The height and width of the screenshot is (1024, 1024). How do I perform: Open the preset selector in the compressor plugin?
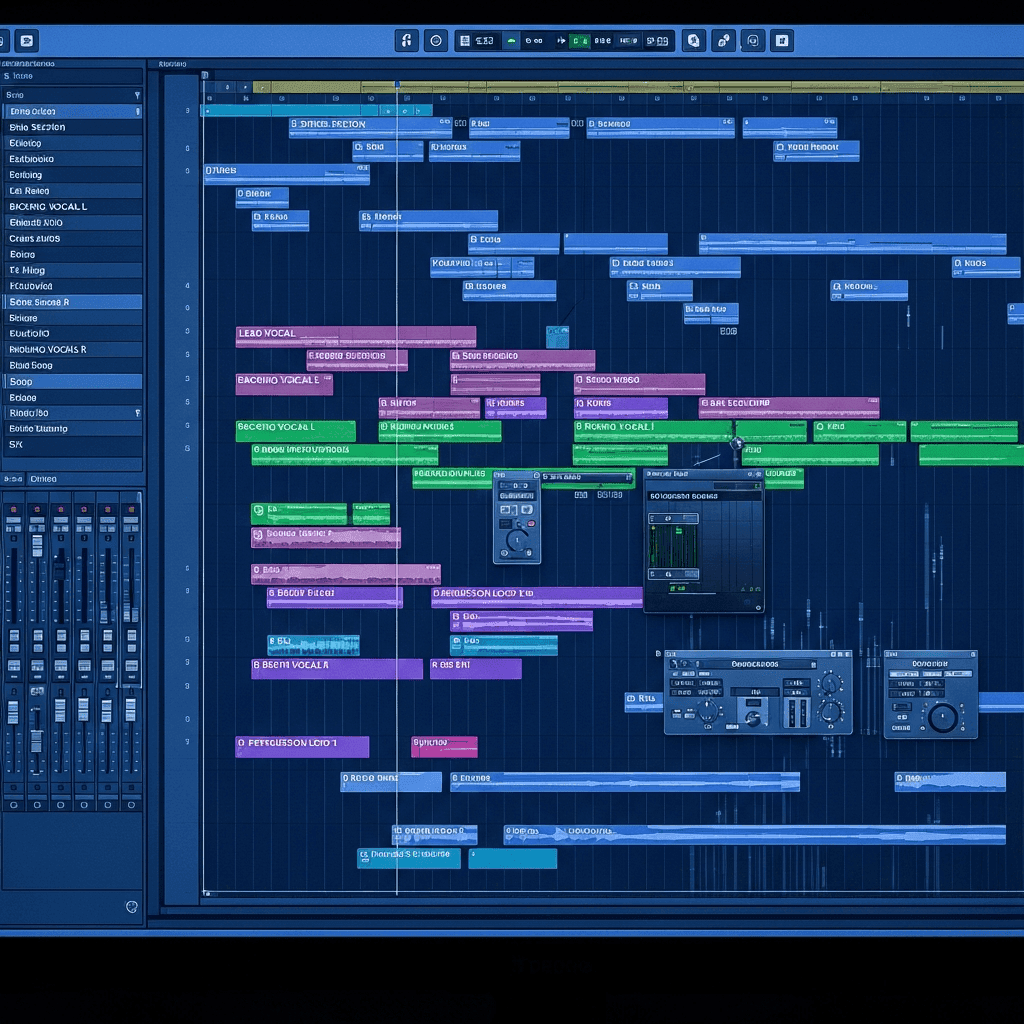pos(755,664)
